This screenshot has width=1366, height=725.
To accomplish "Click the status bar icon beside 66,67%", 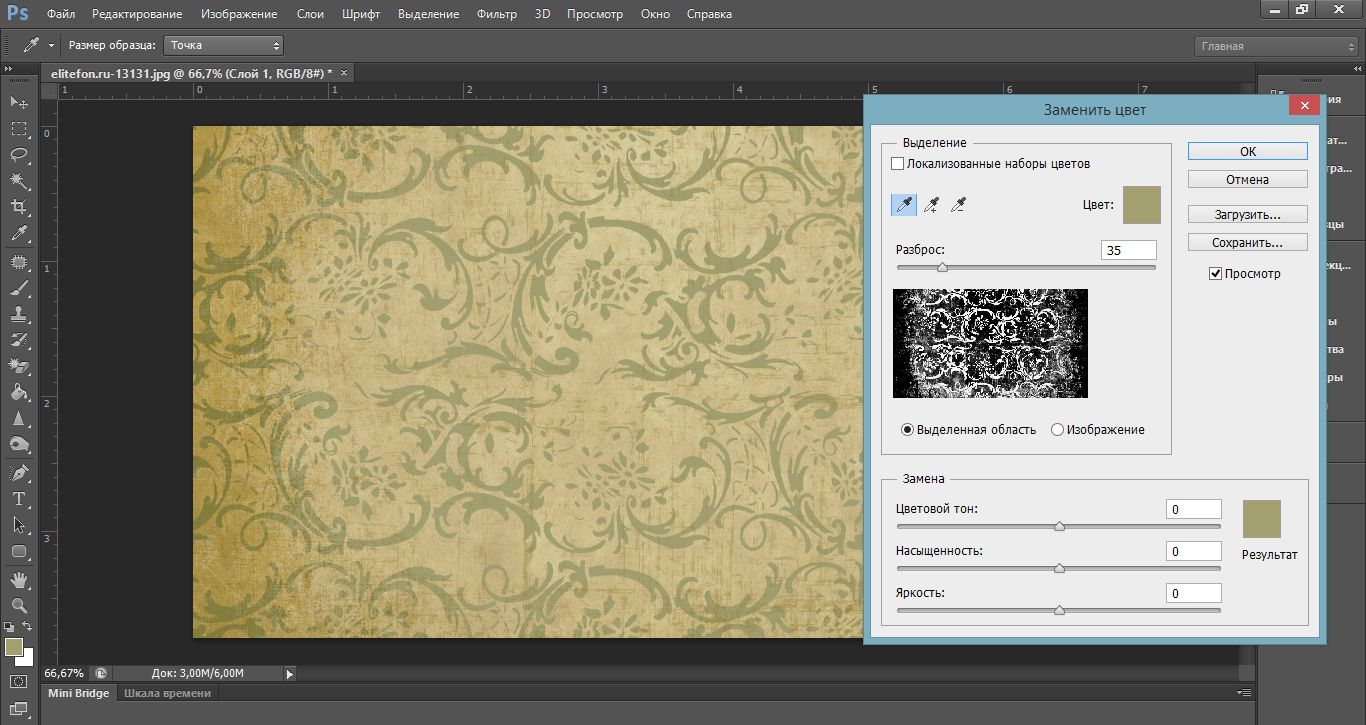I will pos(101,673).
